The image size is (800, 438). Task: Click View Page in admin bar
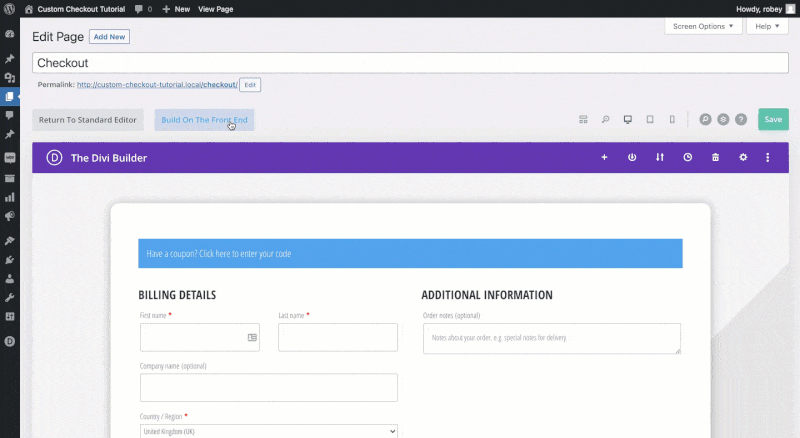(x=215, y=9)
